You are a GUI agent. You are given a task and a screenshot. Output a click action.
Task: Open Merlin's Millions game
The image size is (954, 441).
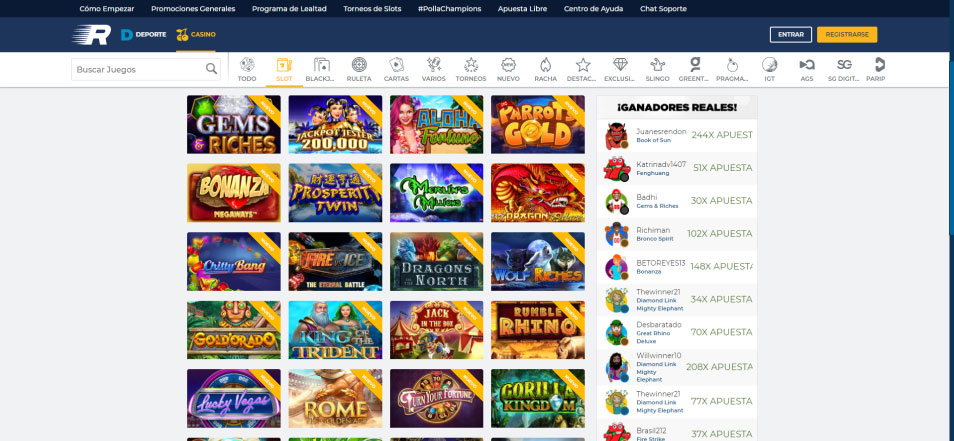point(437,193)
